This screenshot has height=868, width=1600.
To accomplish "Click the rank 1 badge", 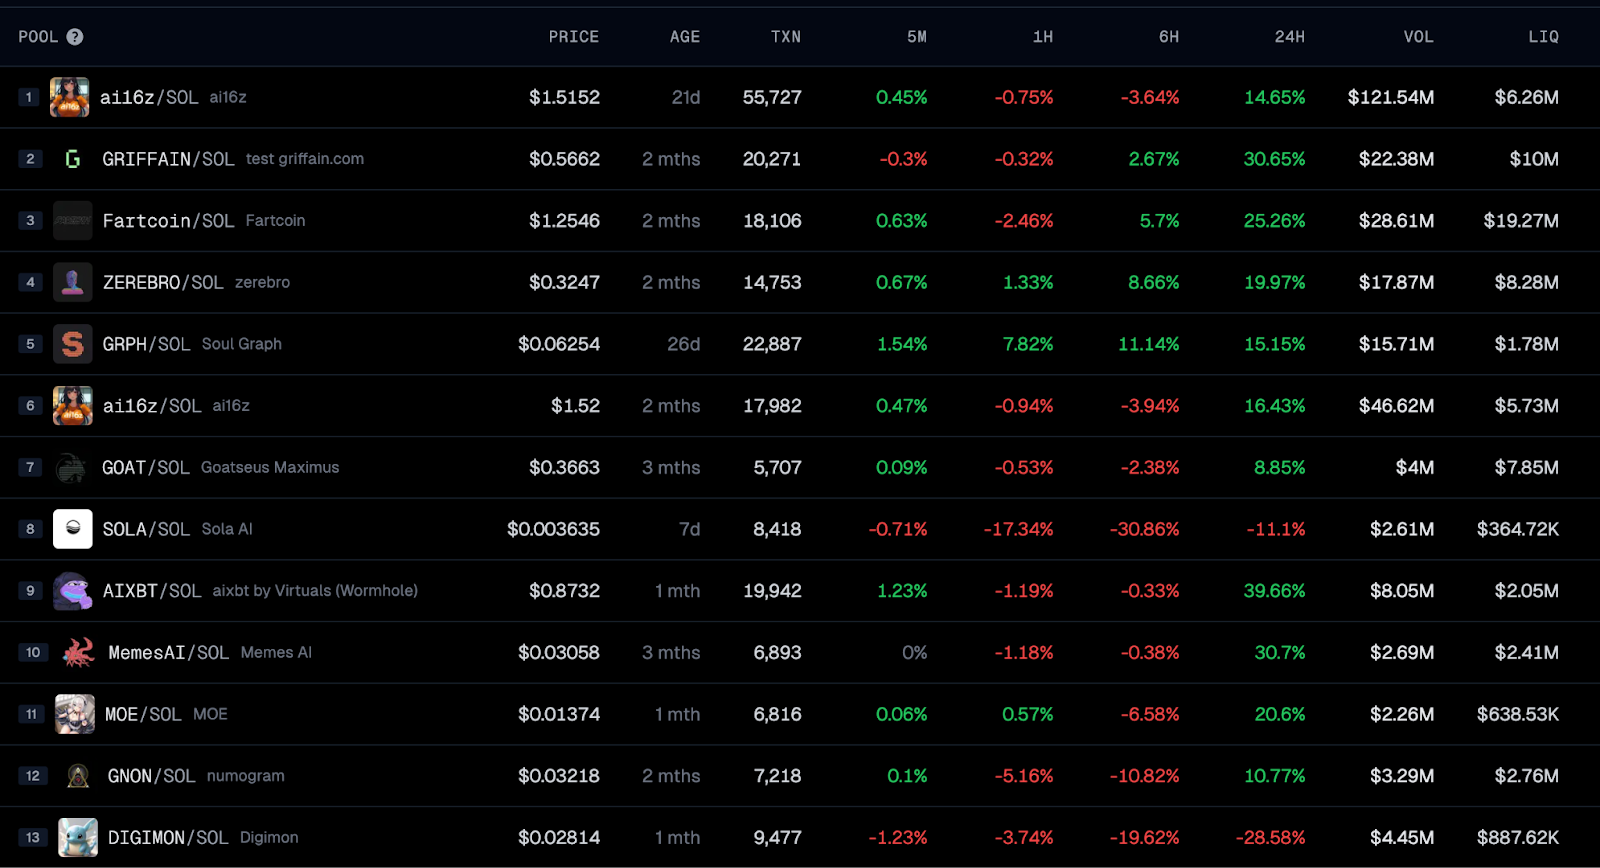I will (x=29, y=97).
